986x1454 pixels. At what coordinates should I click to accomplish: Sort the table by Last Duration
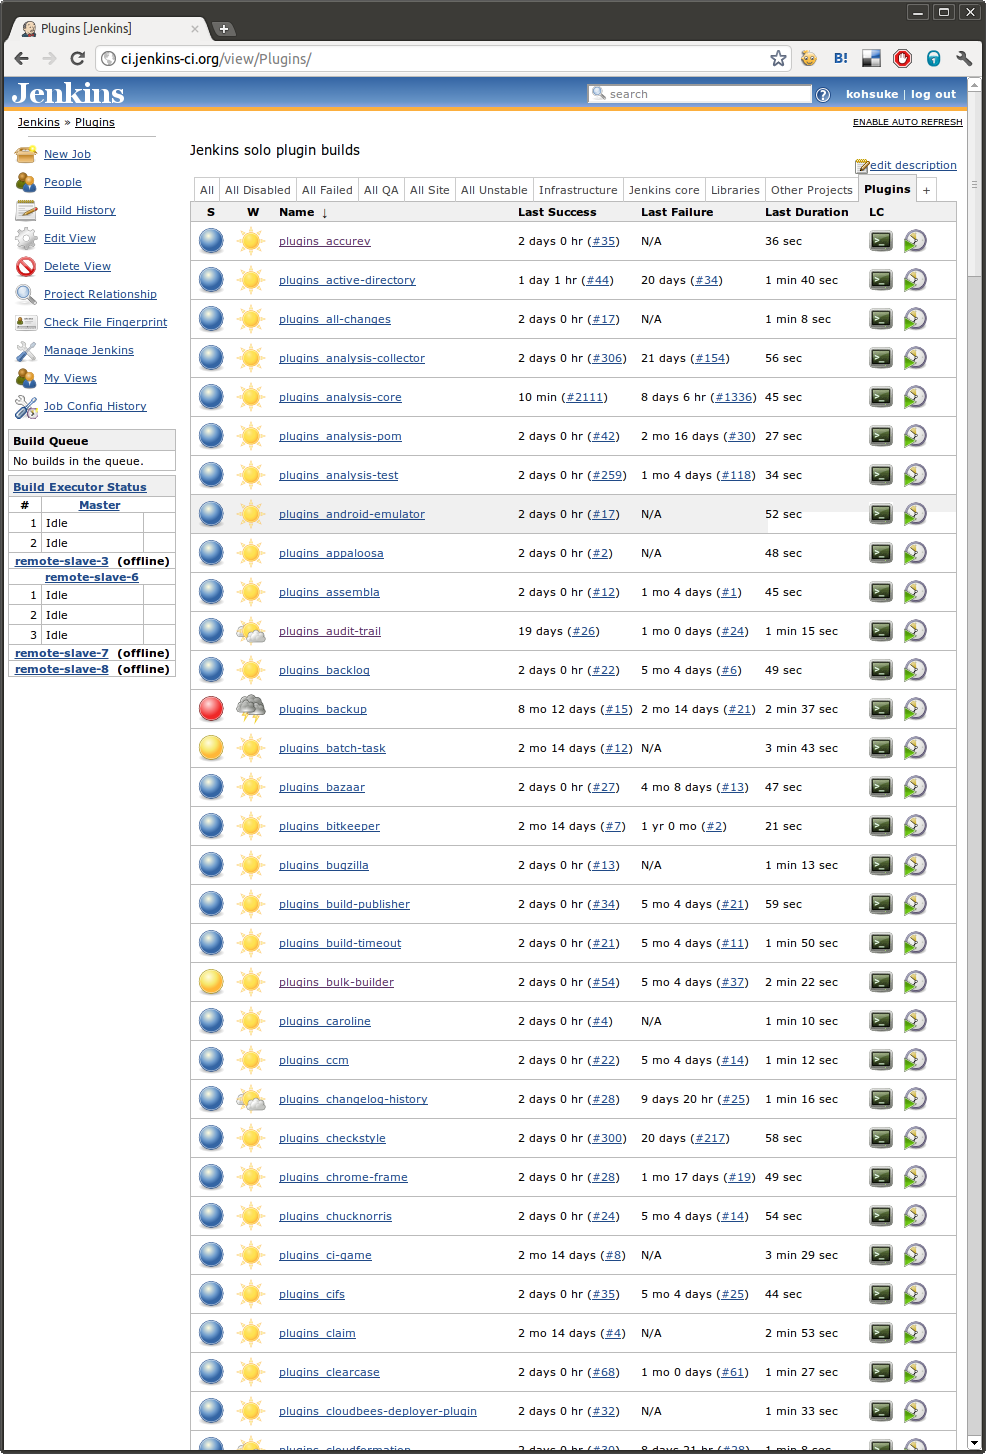(x=807, y=212)
